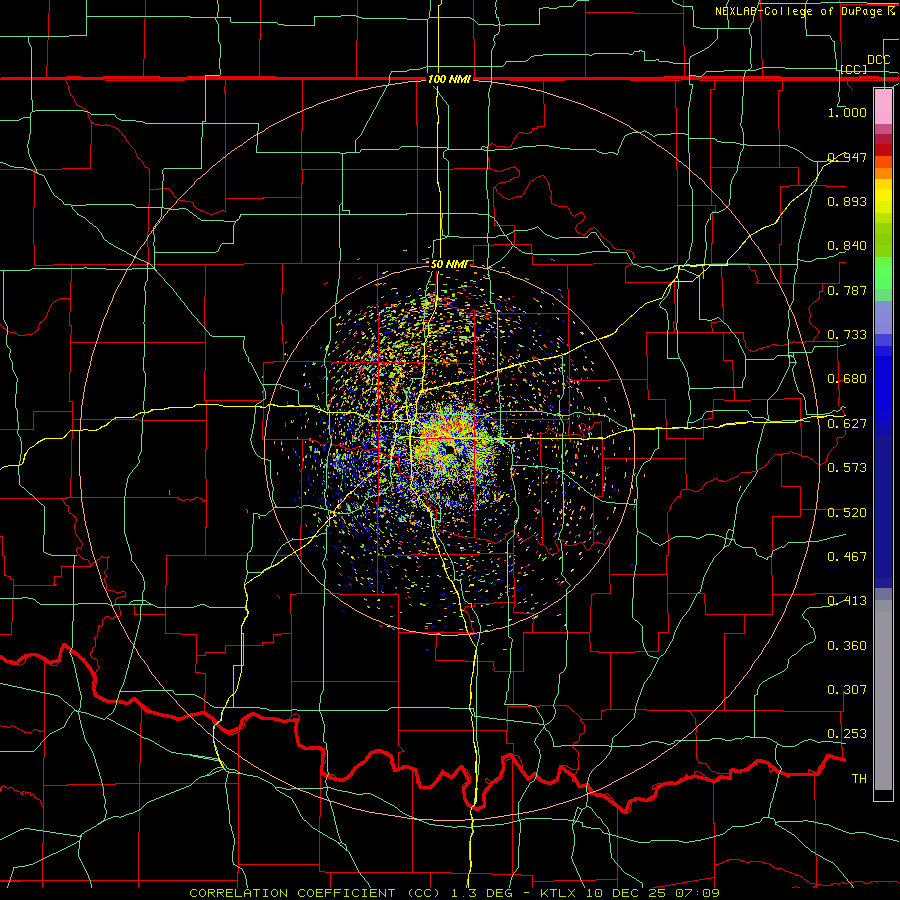Select the 0.413 scale value
Image resolution: width=900 pixels, height=900 pixels.
click(x=847, y=601)
